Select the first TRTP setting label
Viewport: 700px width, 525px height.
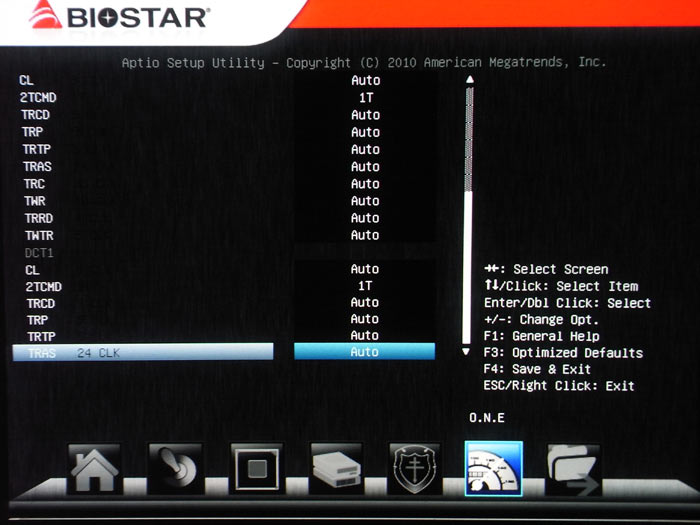(37, 149)
